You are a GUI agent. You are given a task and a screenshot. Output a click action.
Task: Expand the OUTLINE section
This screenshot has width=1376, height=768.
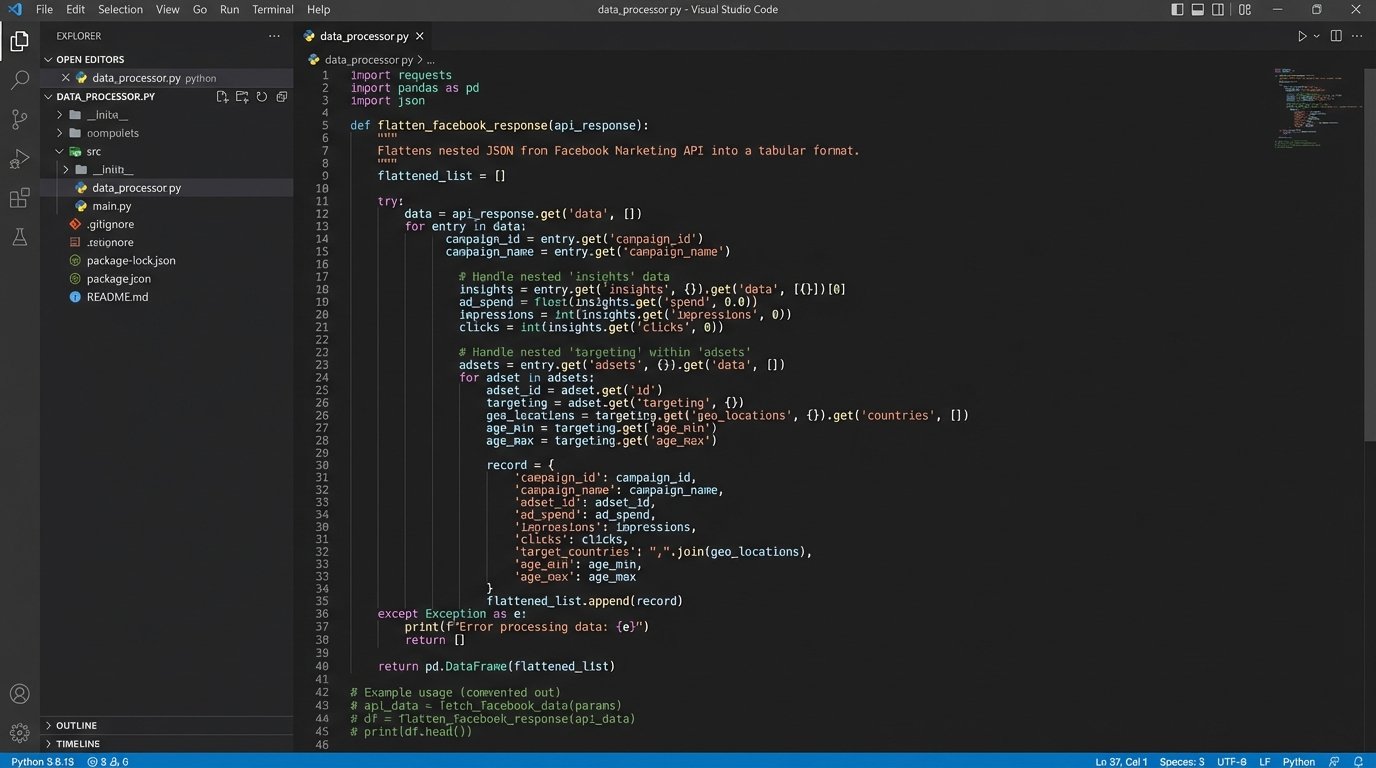pyautogui.click(x=76, y=726)
